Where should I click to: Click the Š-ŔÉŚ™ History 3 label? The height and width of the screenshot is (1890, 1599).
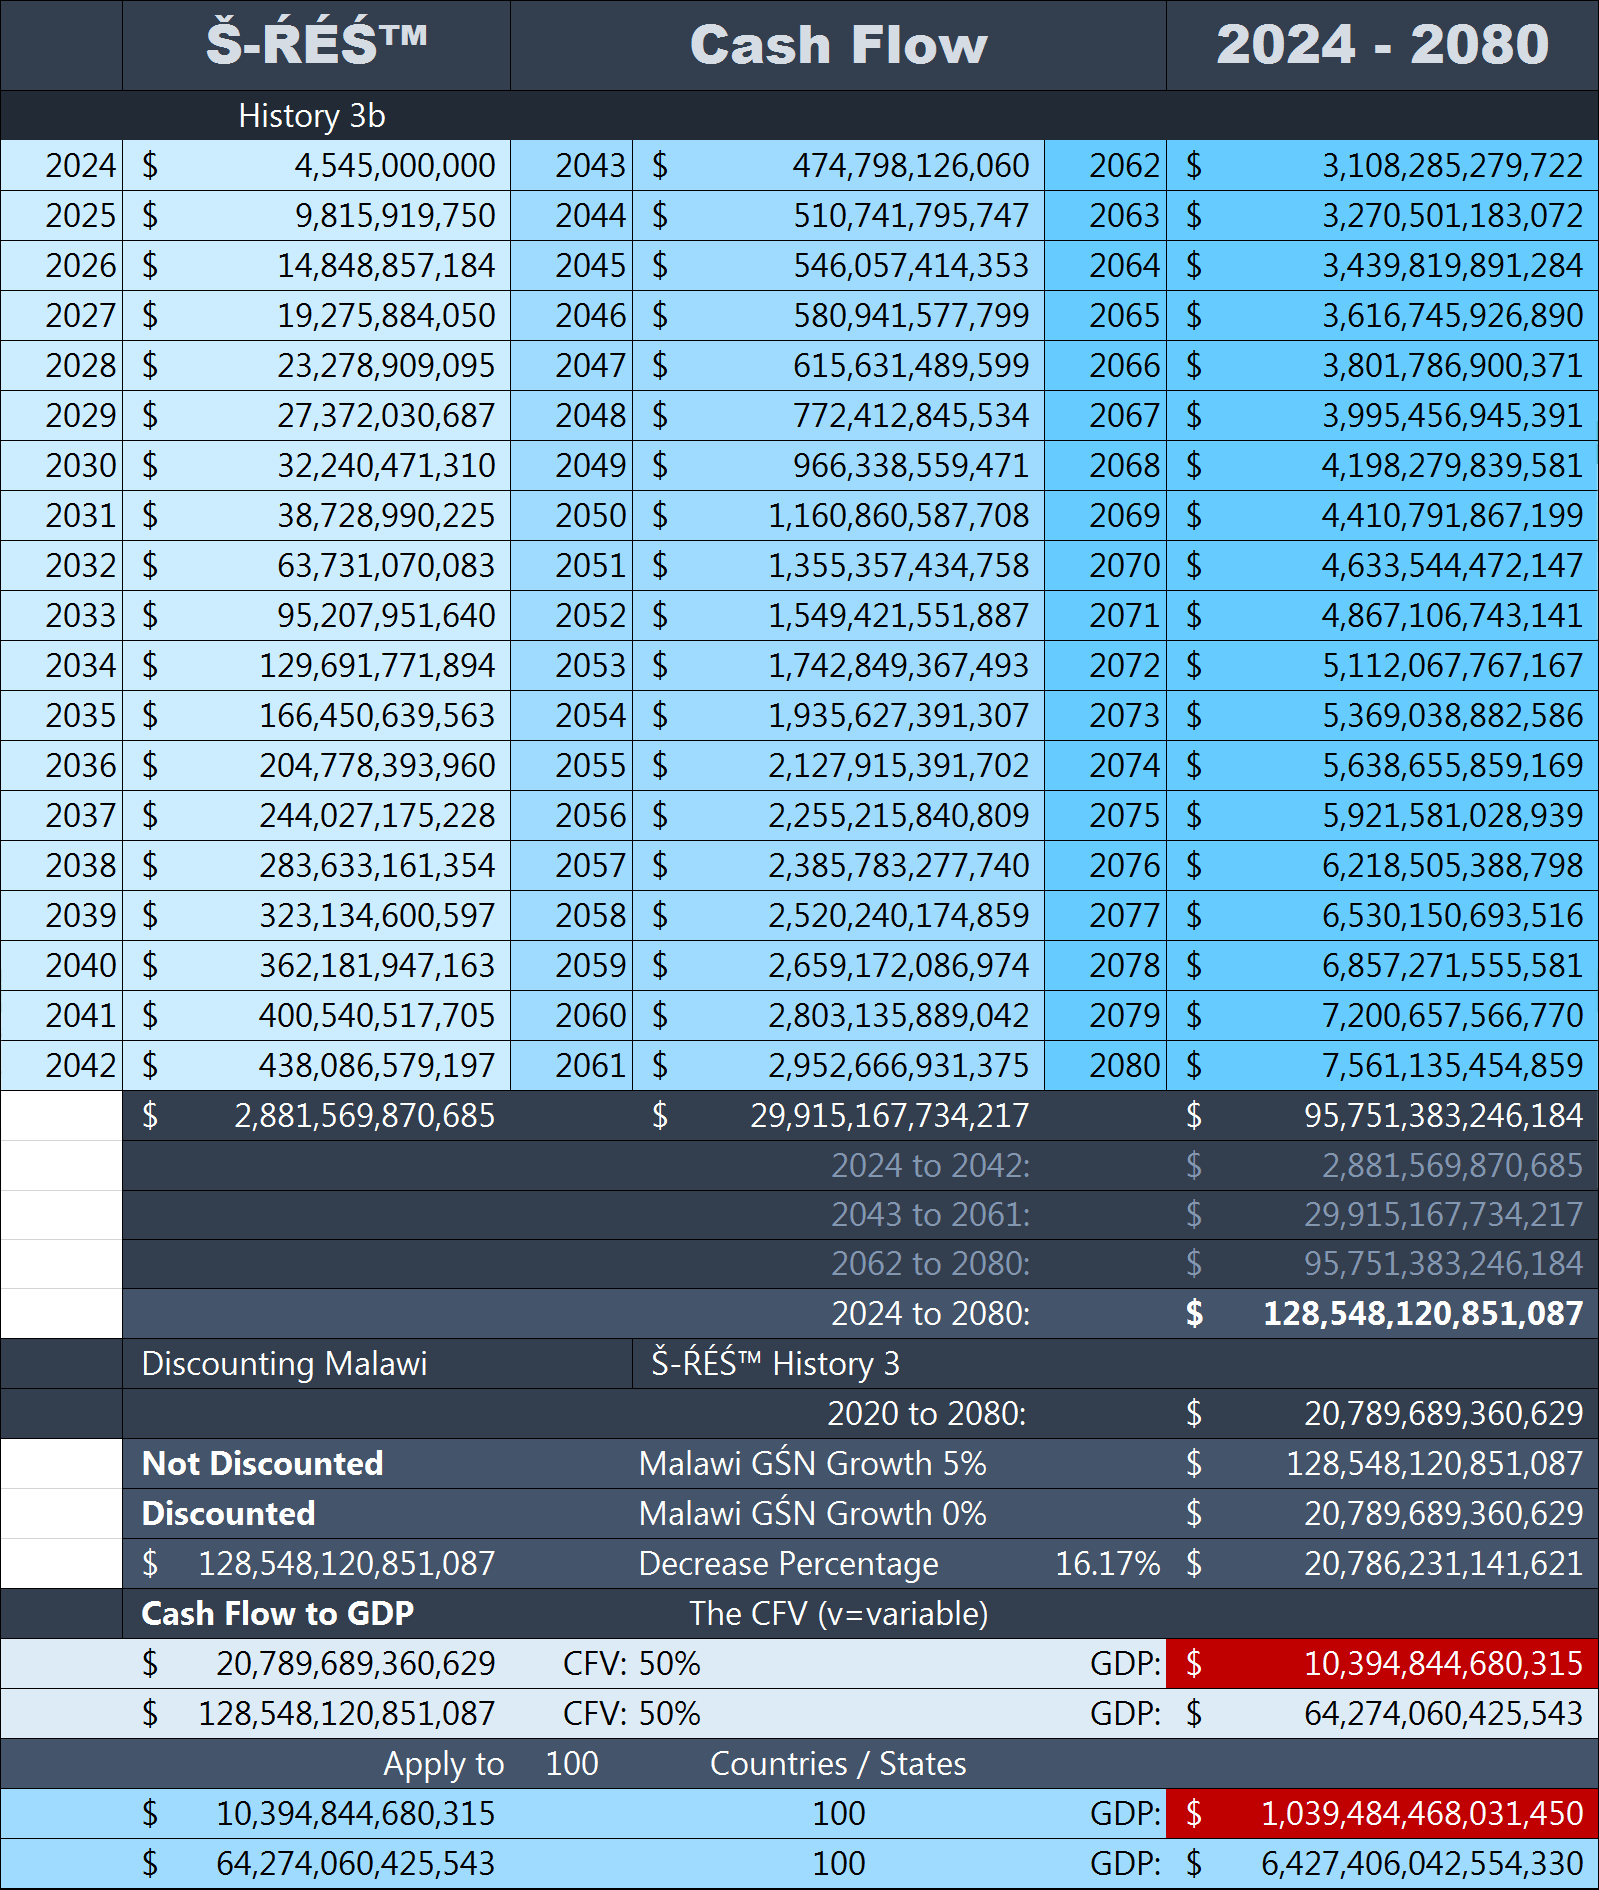775,1363
